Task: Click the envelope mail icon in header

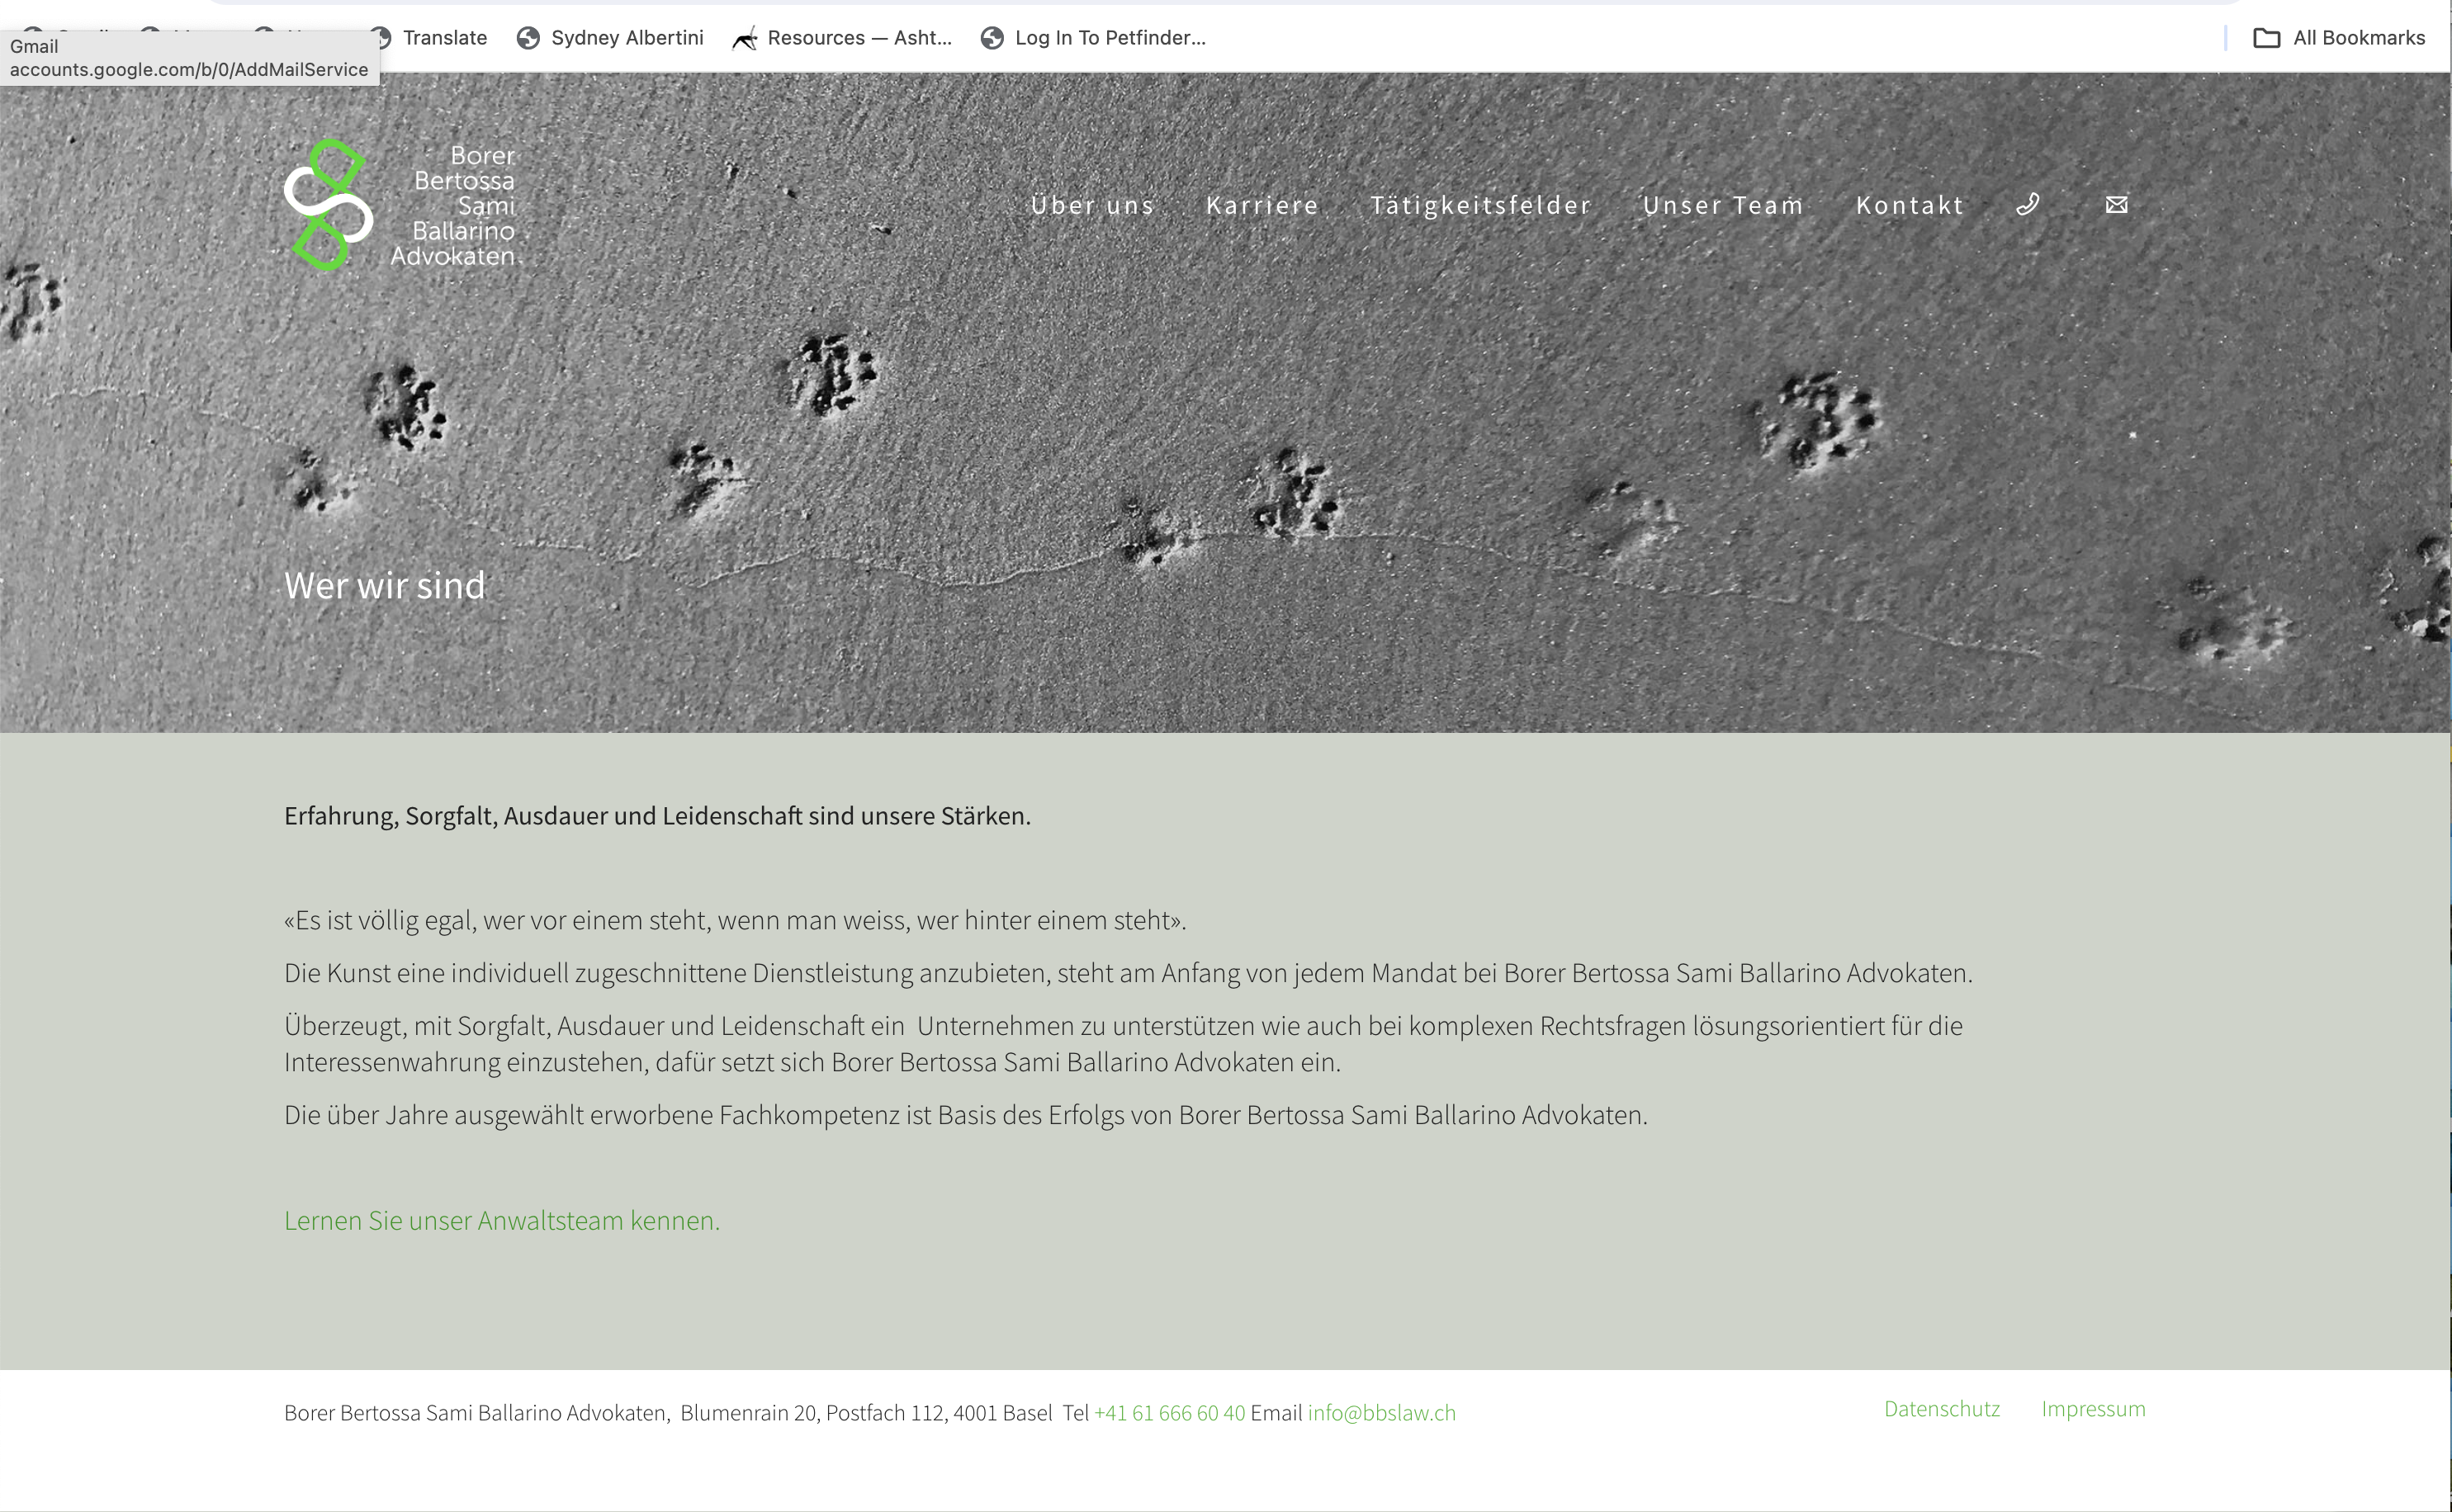Action: [x=2116, y=205]
